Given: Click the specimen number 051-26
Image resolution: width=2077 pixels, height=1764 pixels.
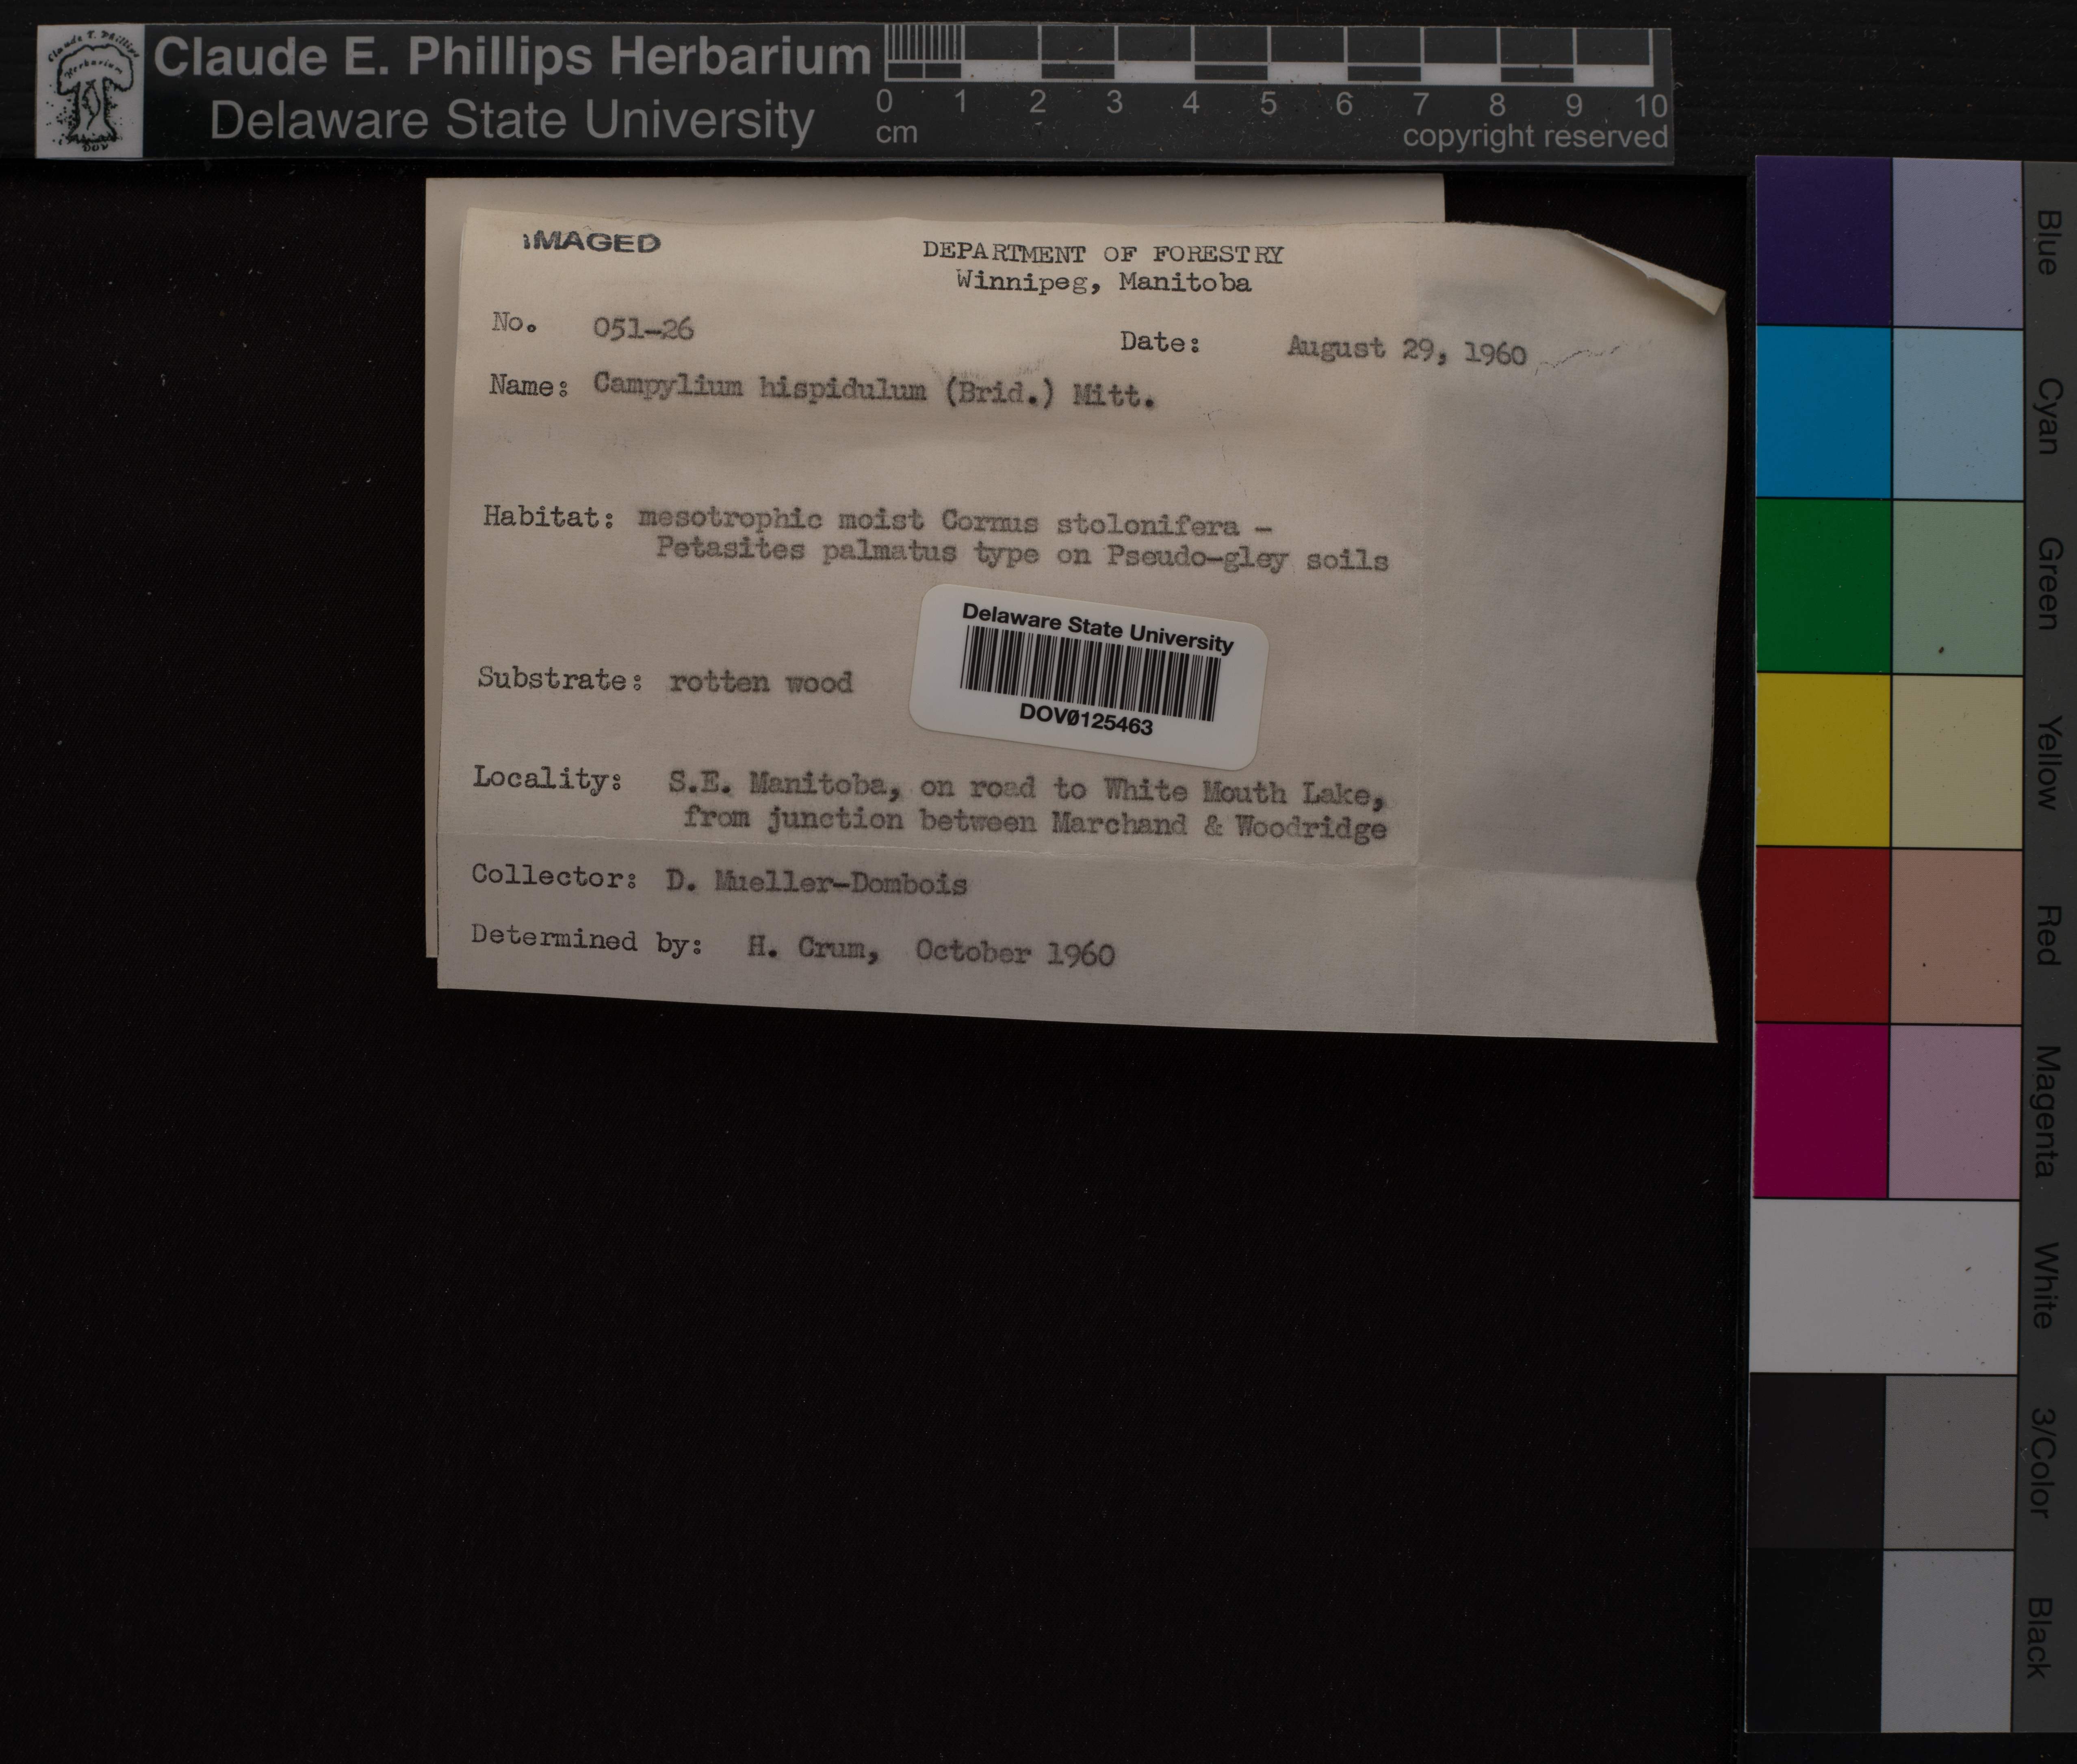Looking at the screenshot, I should click(643, 329).
